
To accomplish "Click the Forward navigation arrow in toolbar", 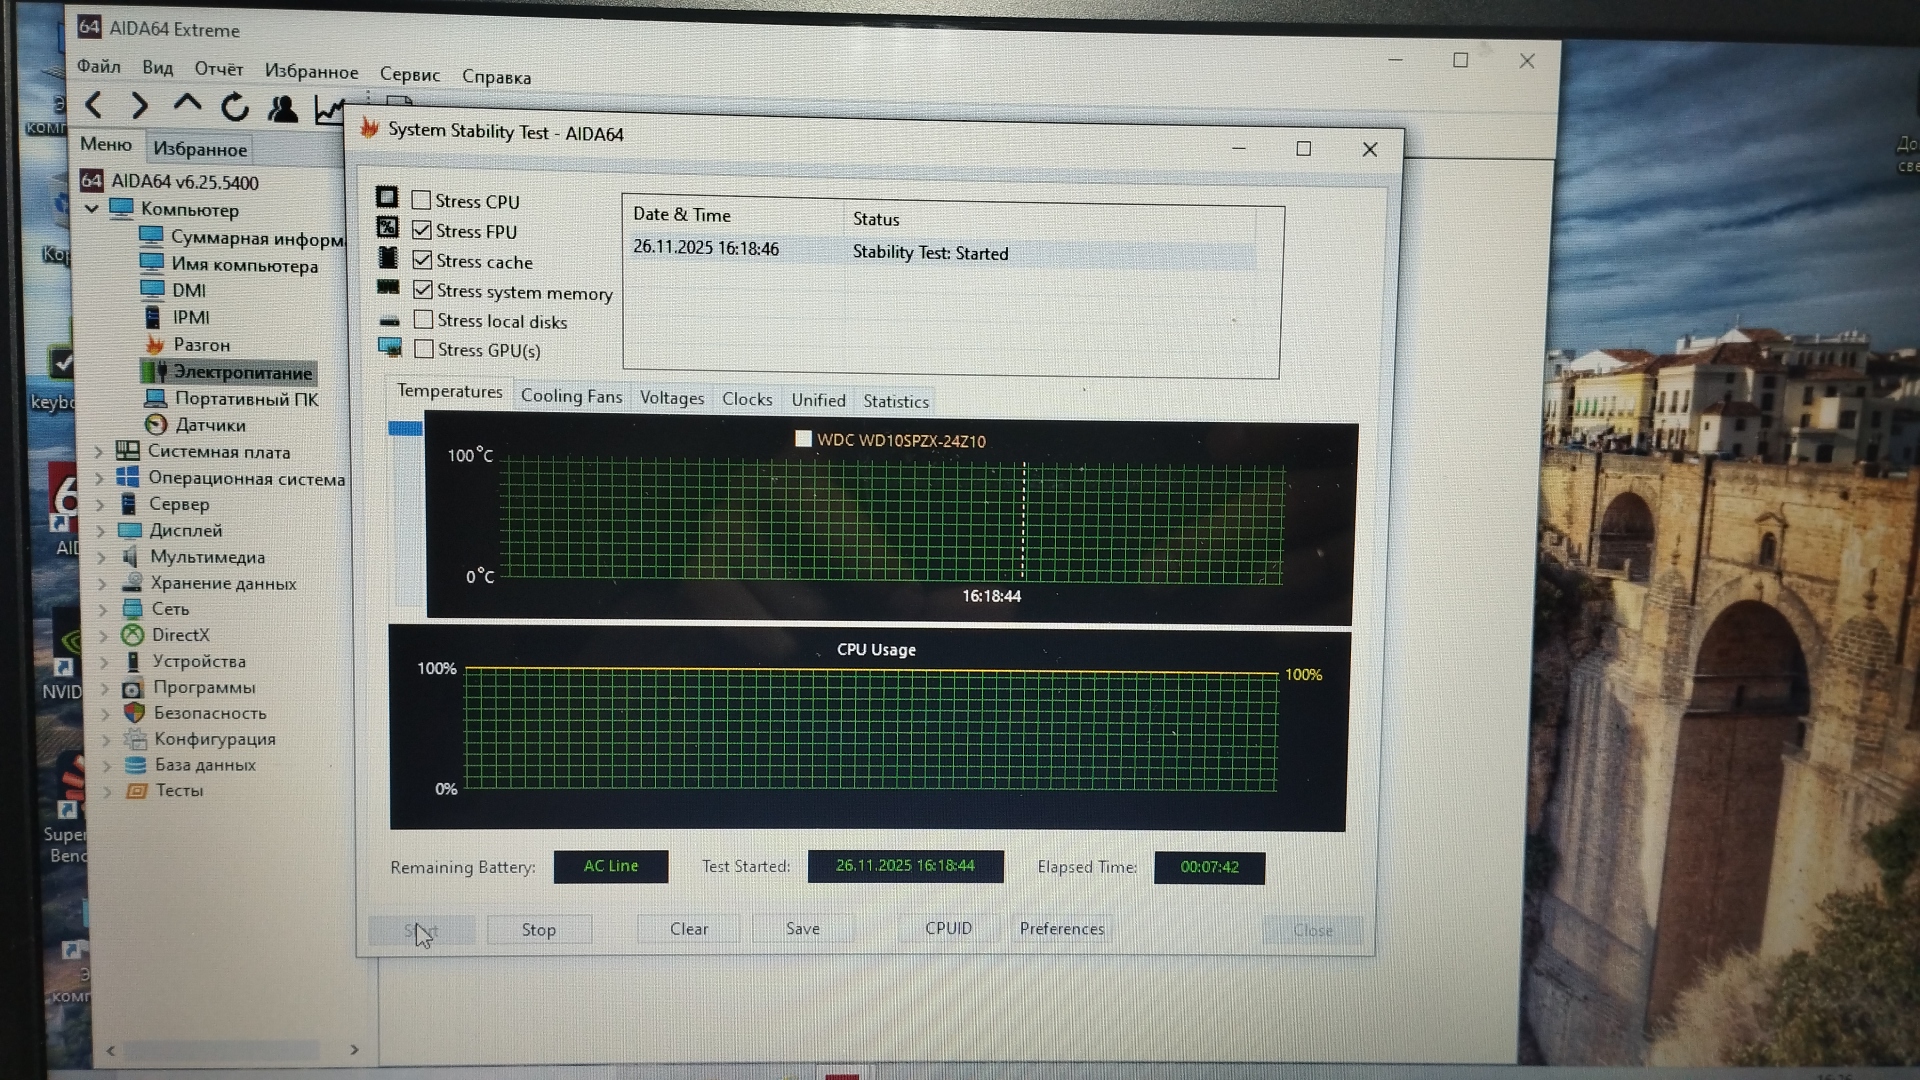I will 140,106.
